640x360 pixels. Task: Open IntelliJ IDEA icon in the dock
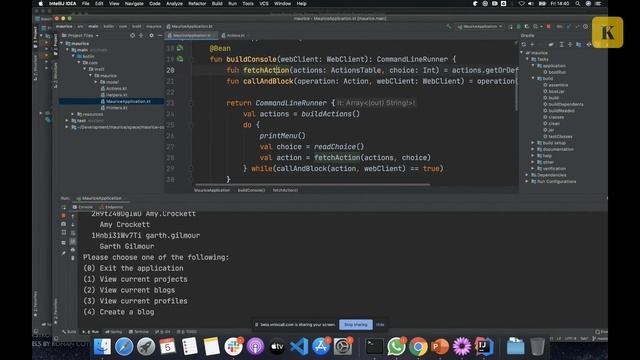pyautogui.click(x=484, y=347)
